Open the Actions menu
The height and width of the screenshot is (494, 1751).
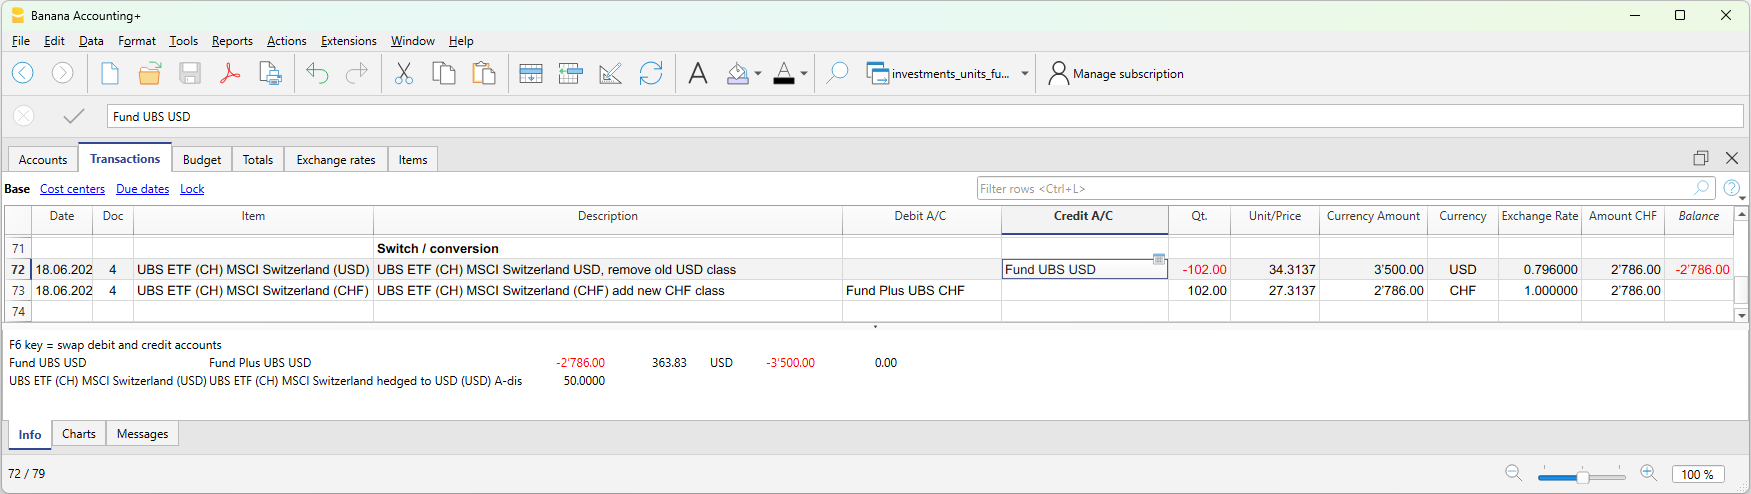tap(286, 41)
